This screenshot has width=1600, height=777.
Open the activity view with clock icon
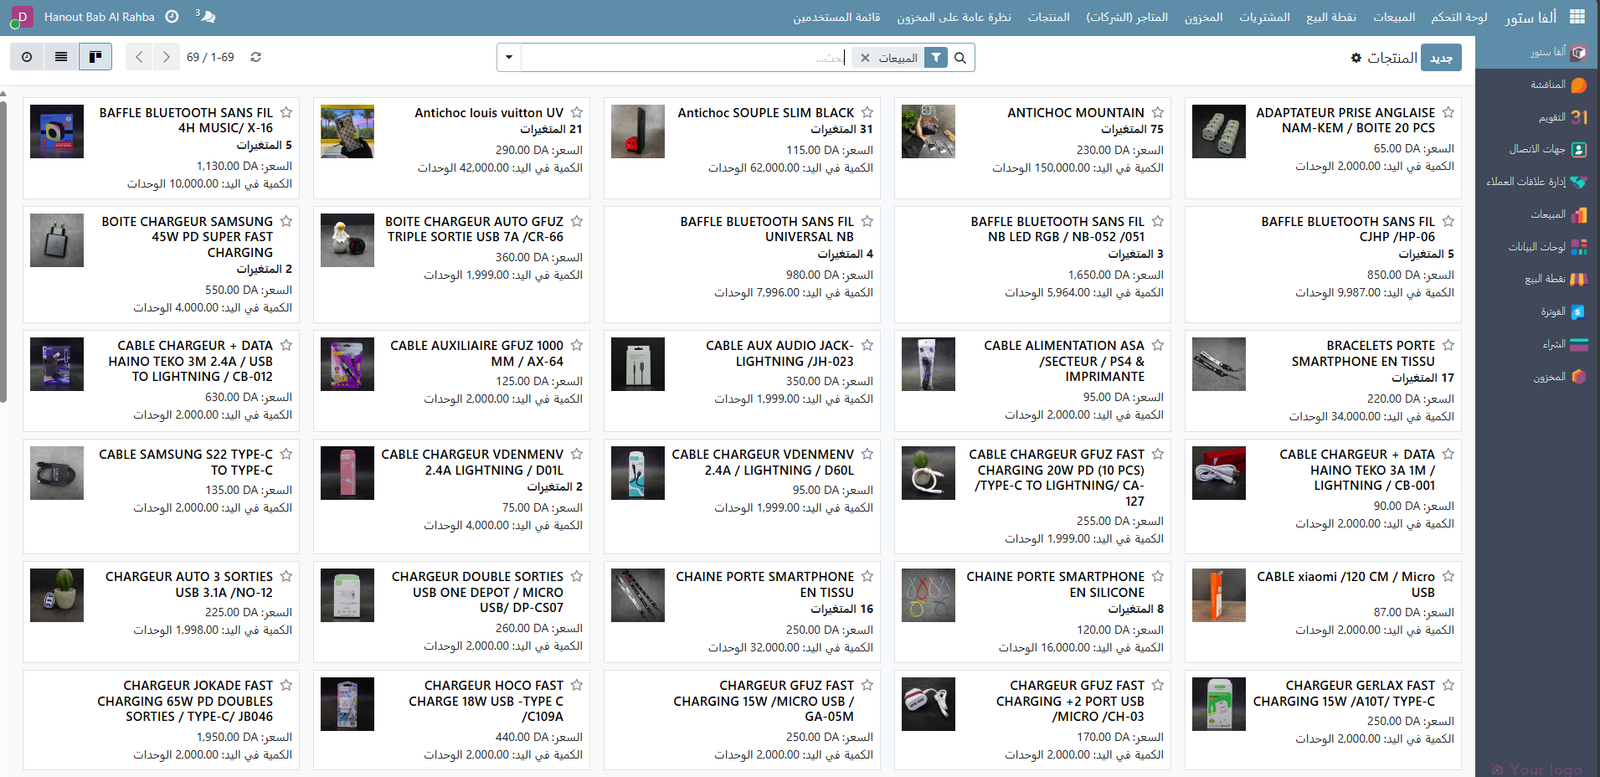click(x=27, y=57)
